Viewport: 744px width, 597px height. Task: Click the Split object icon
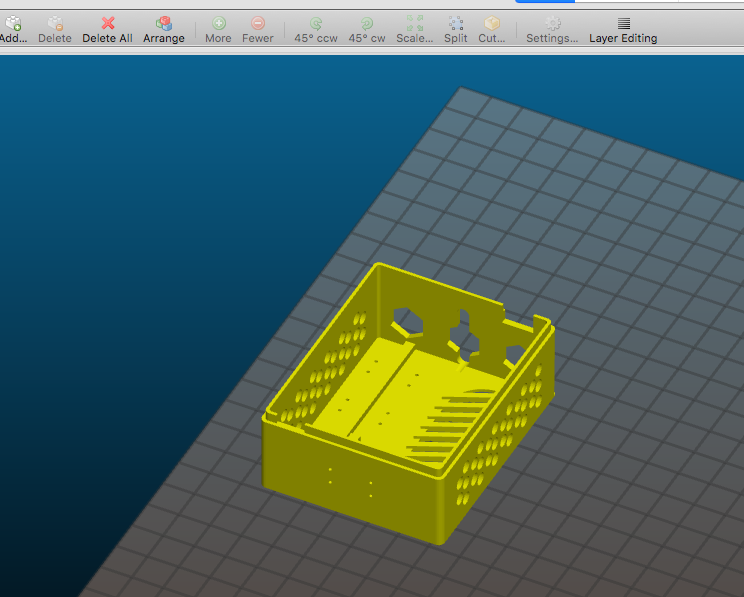click(456, 23)
